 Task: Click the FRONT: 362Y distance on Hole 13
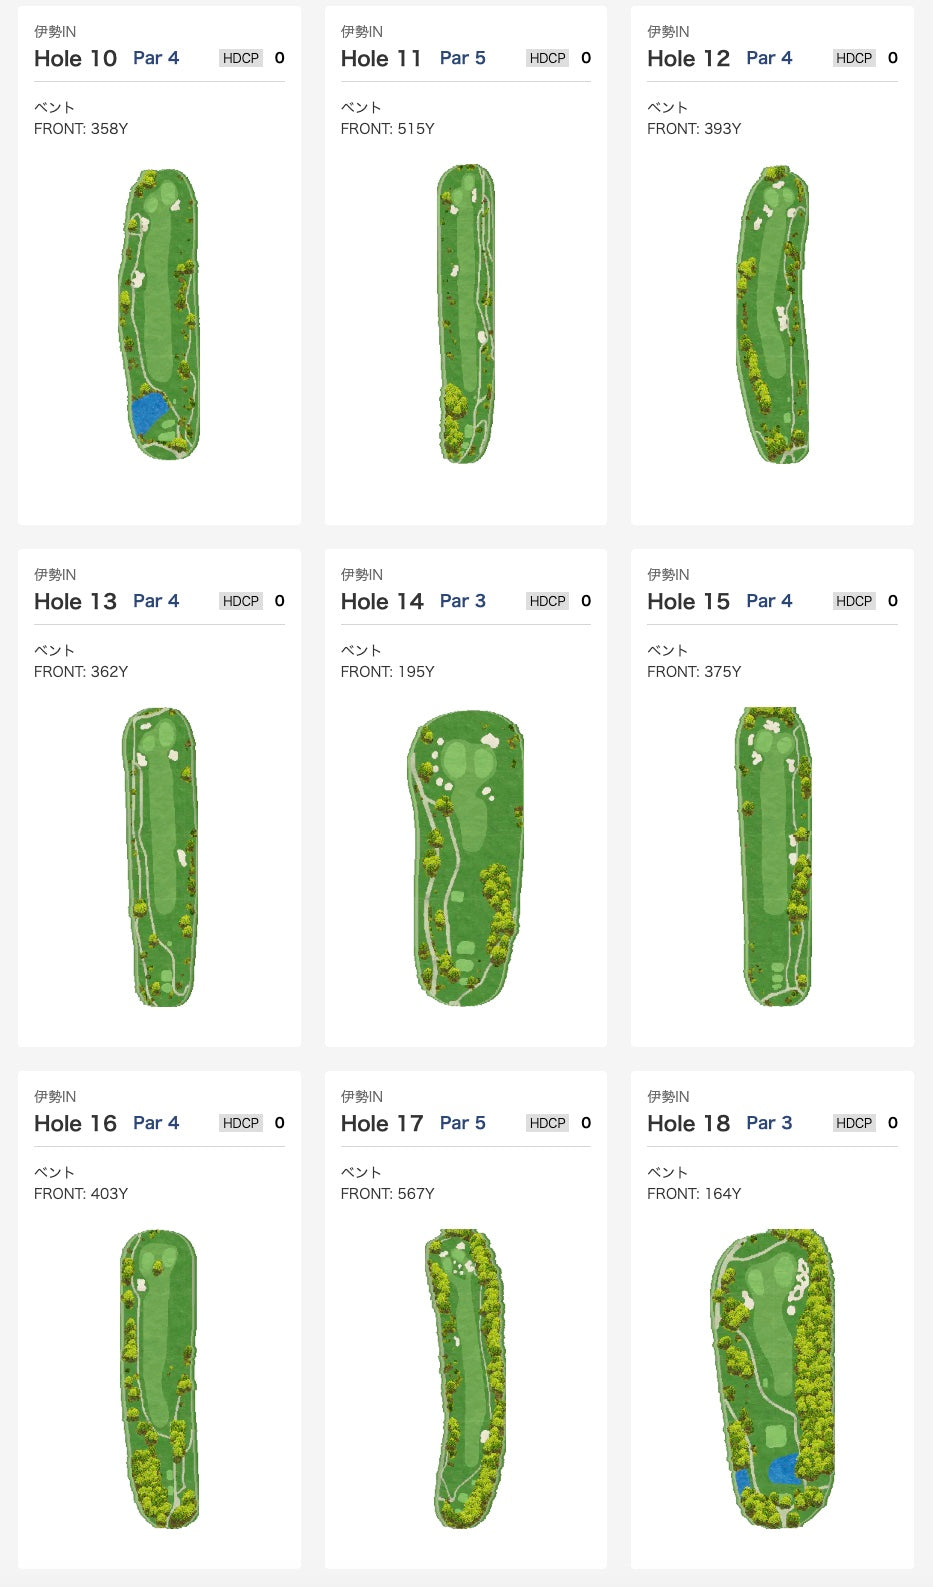pos(81,671)
